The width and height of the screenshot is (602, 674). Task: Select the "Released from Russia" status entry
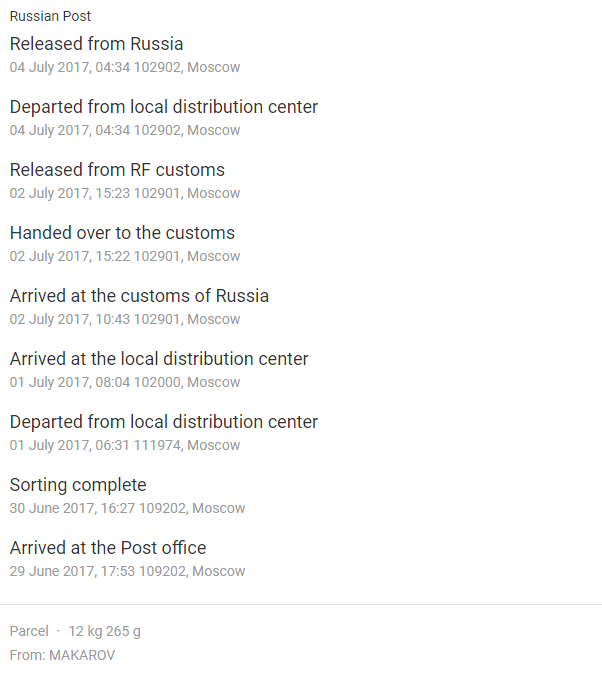(96, 44)
